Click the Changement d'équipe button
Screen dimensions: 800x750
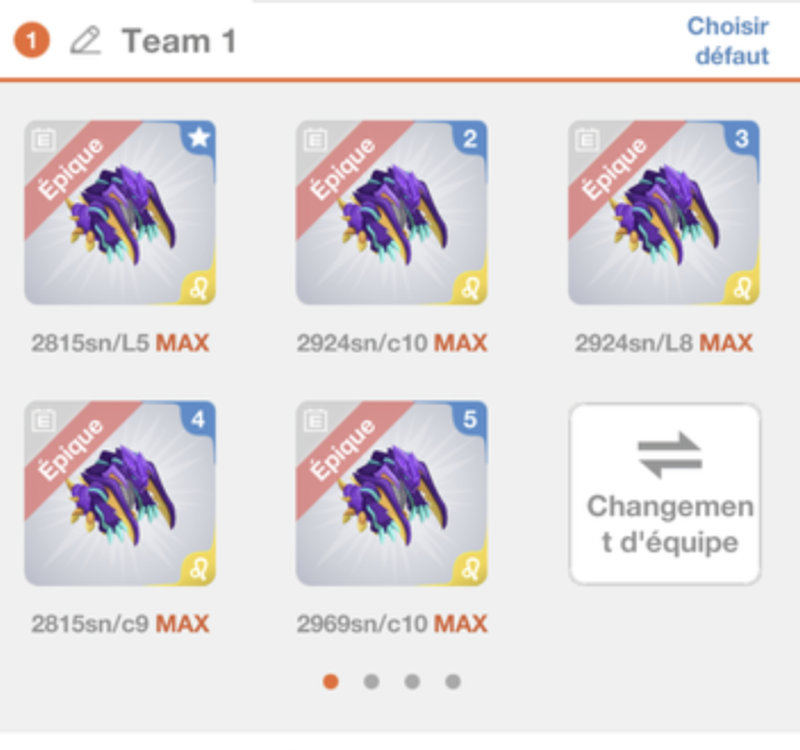(x=665, y=494)
